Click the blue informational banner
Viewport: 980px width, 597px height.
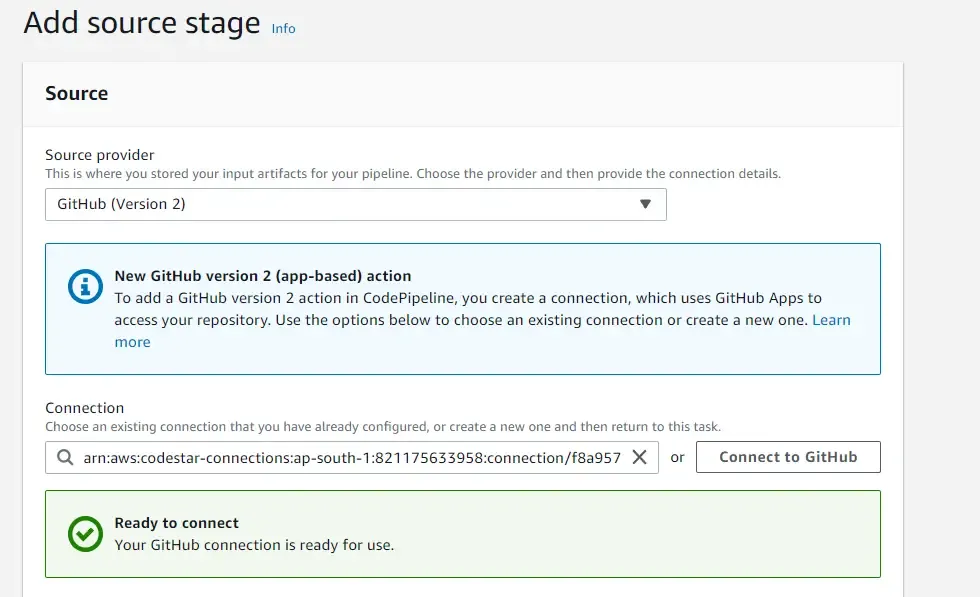pos(462,307)
